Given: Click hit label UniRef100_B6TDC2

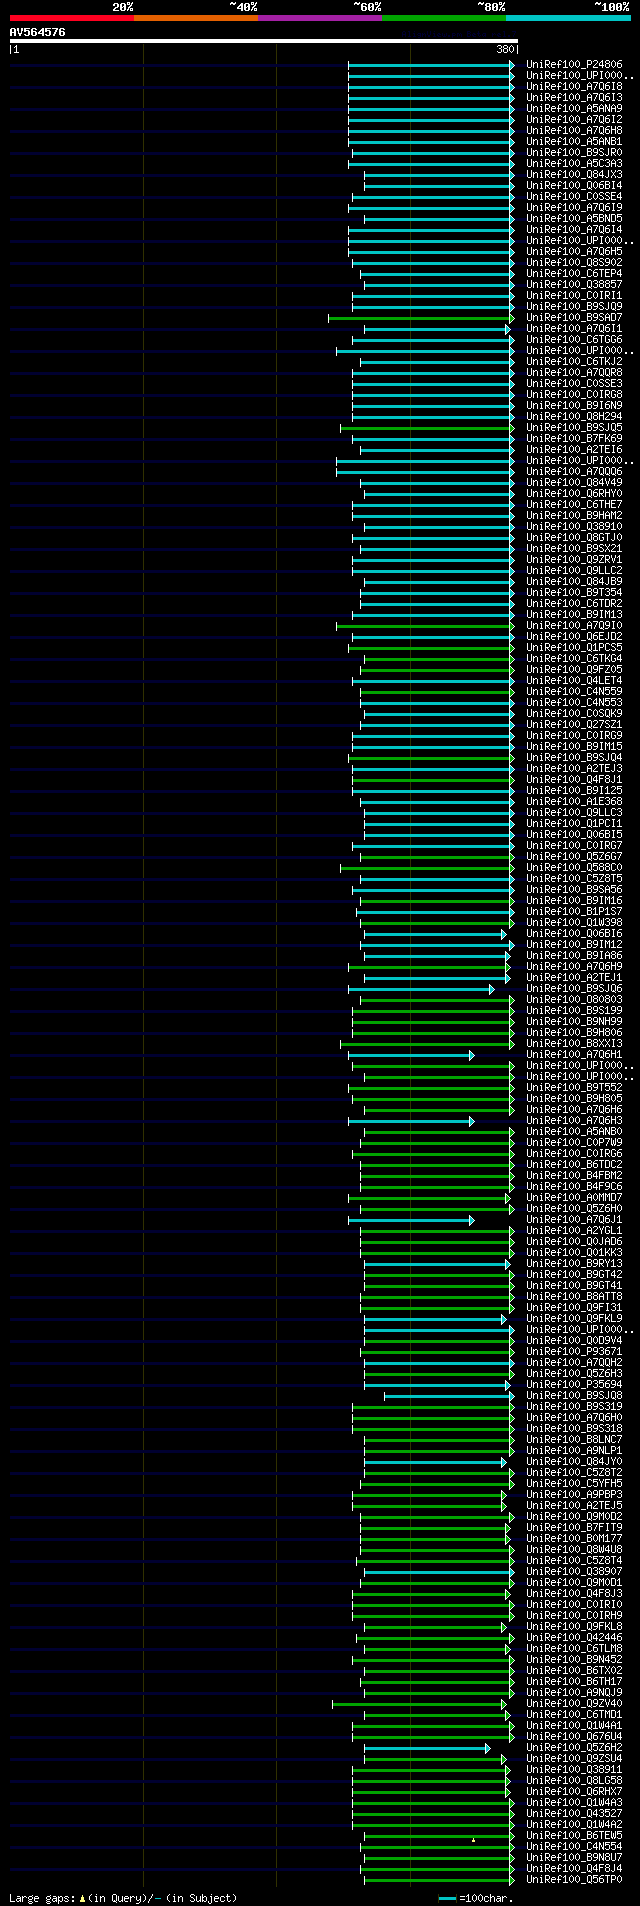Looking at the screenshot, I should 574,1165.
